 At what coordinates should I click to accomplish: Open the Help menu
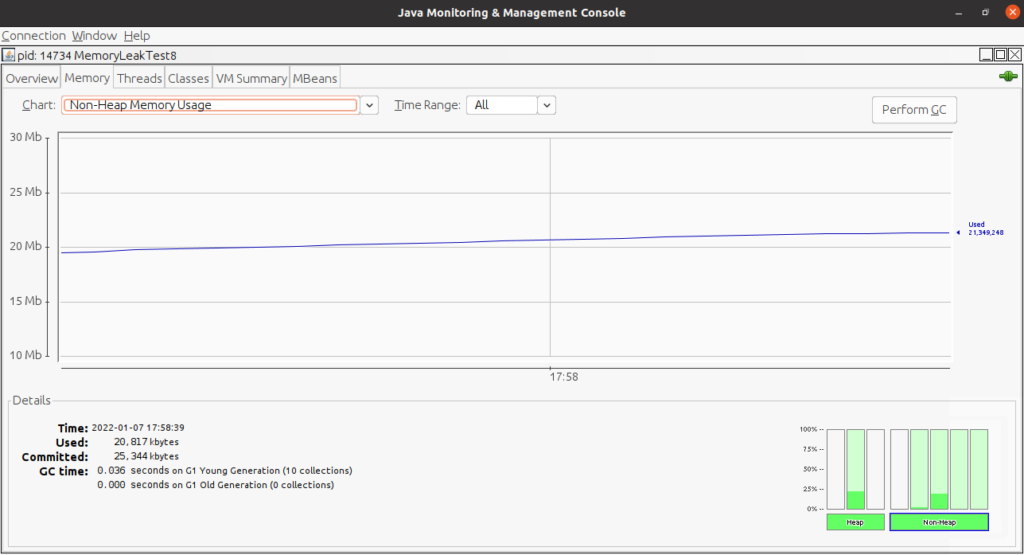pos(137,35)
